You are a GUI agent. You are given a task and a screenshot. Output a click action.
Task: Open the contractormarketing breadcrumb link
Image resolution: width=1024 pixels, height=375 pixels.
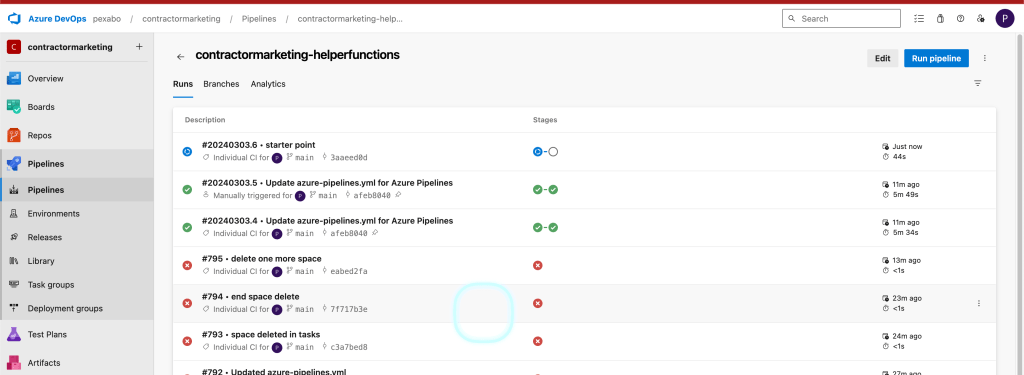(x=182, y=19)
